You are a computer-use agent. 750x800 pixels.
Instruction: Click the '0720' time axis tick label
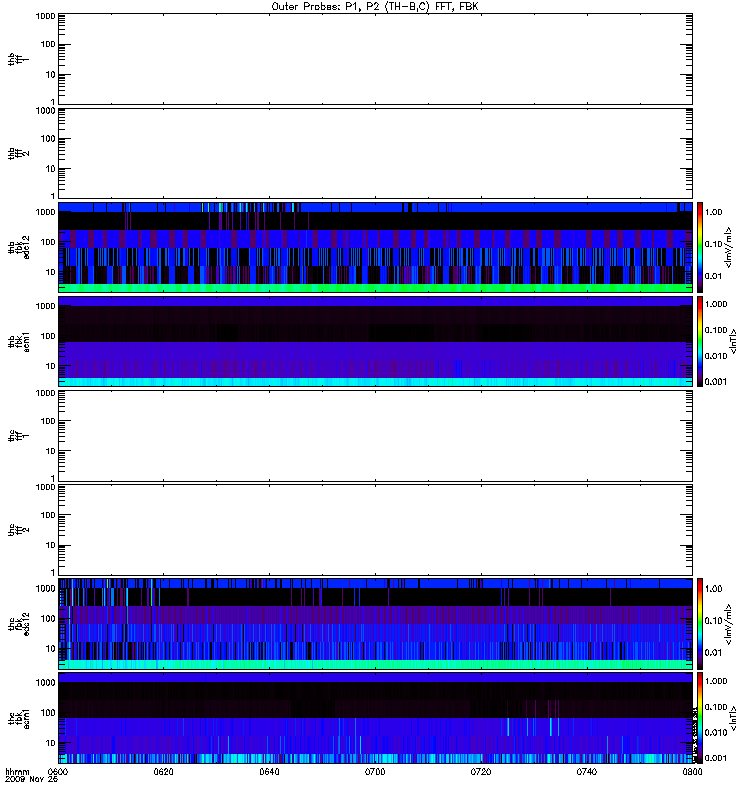tap(481, 772)
